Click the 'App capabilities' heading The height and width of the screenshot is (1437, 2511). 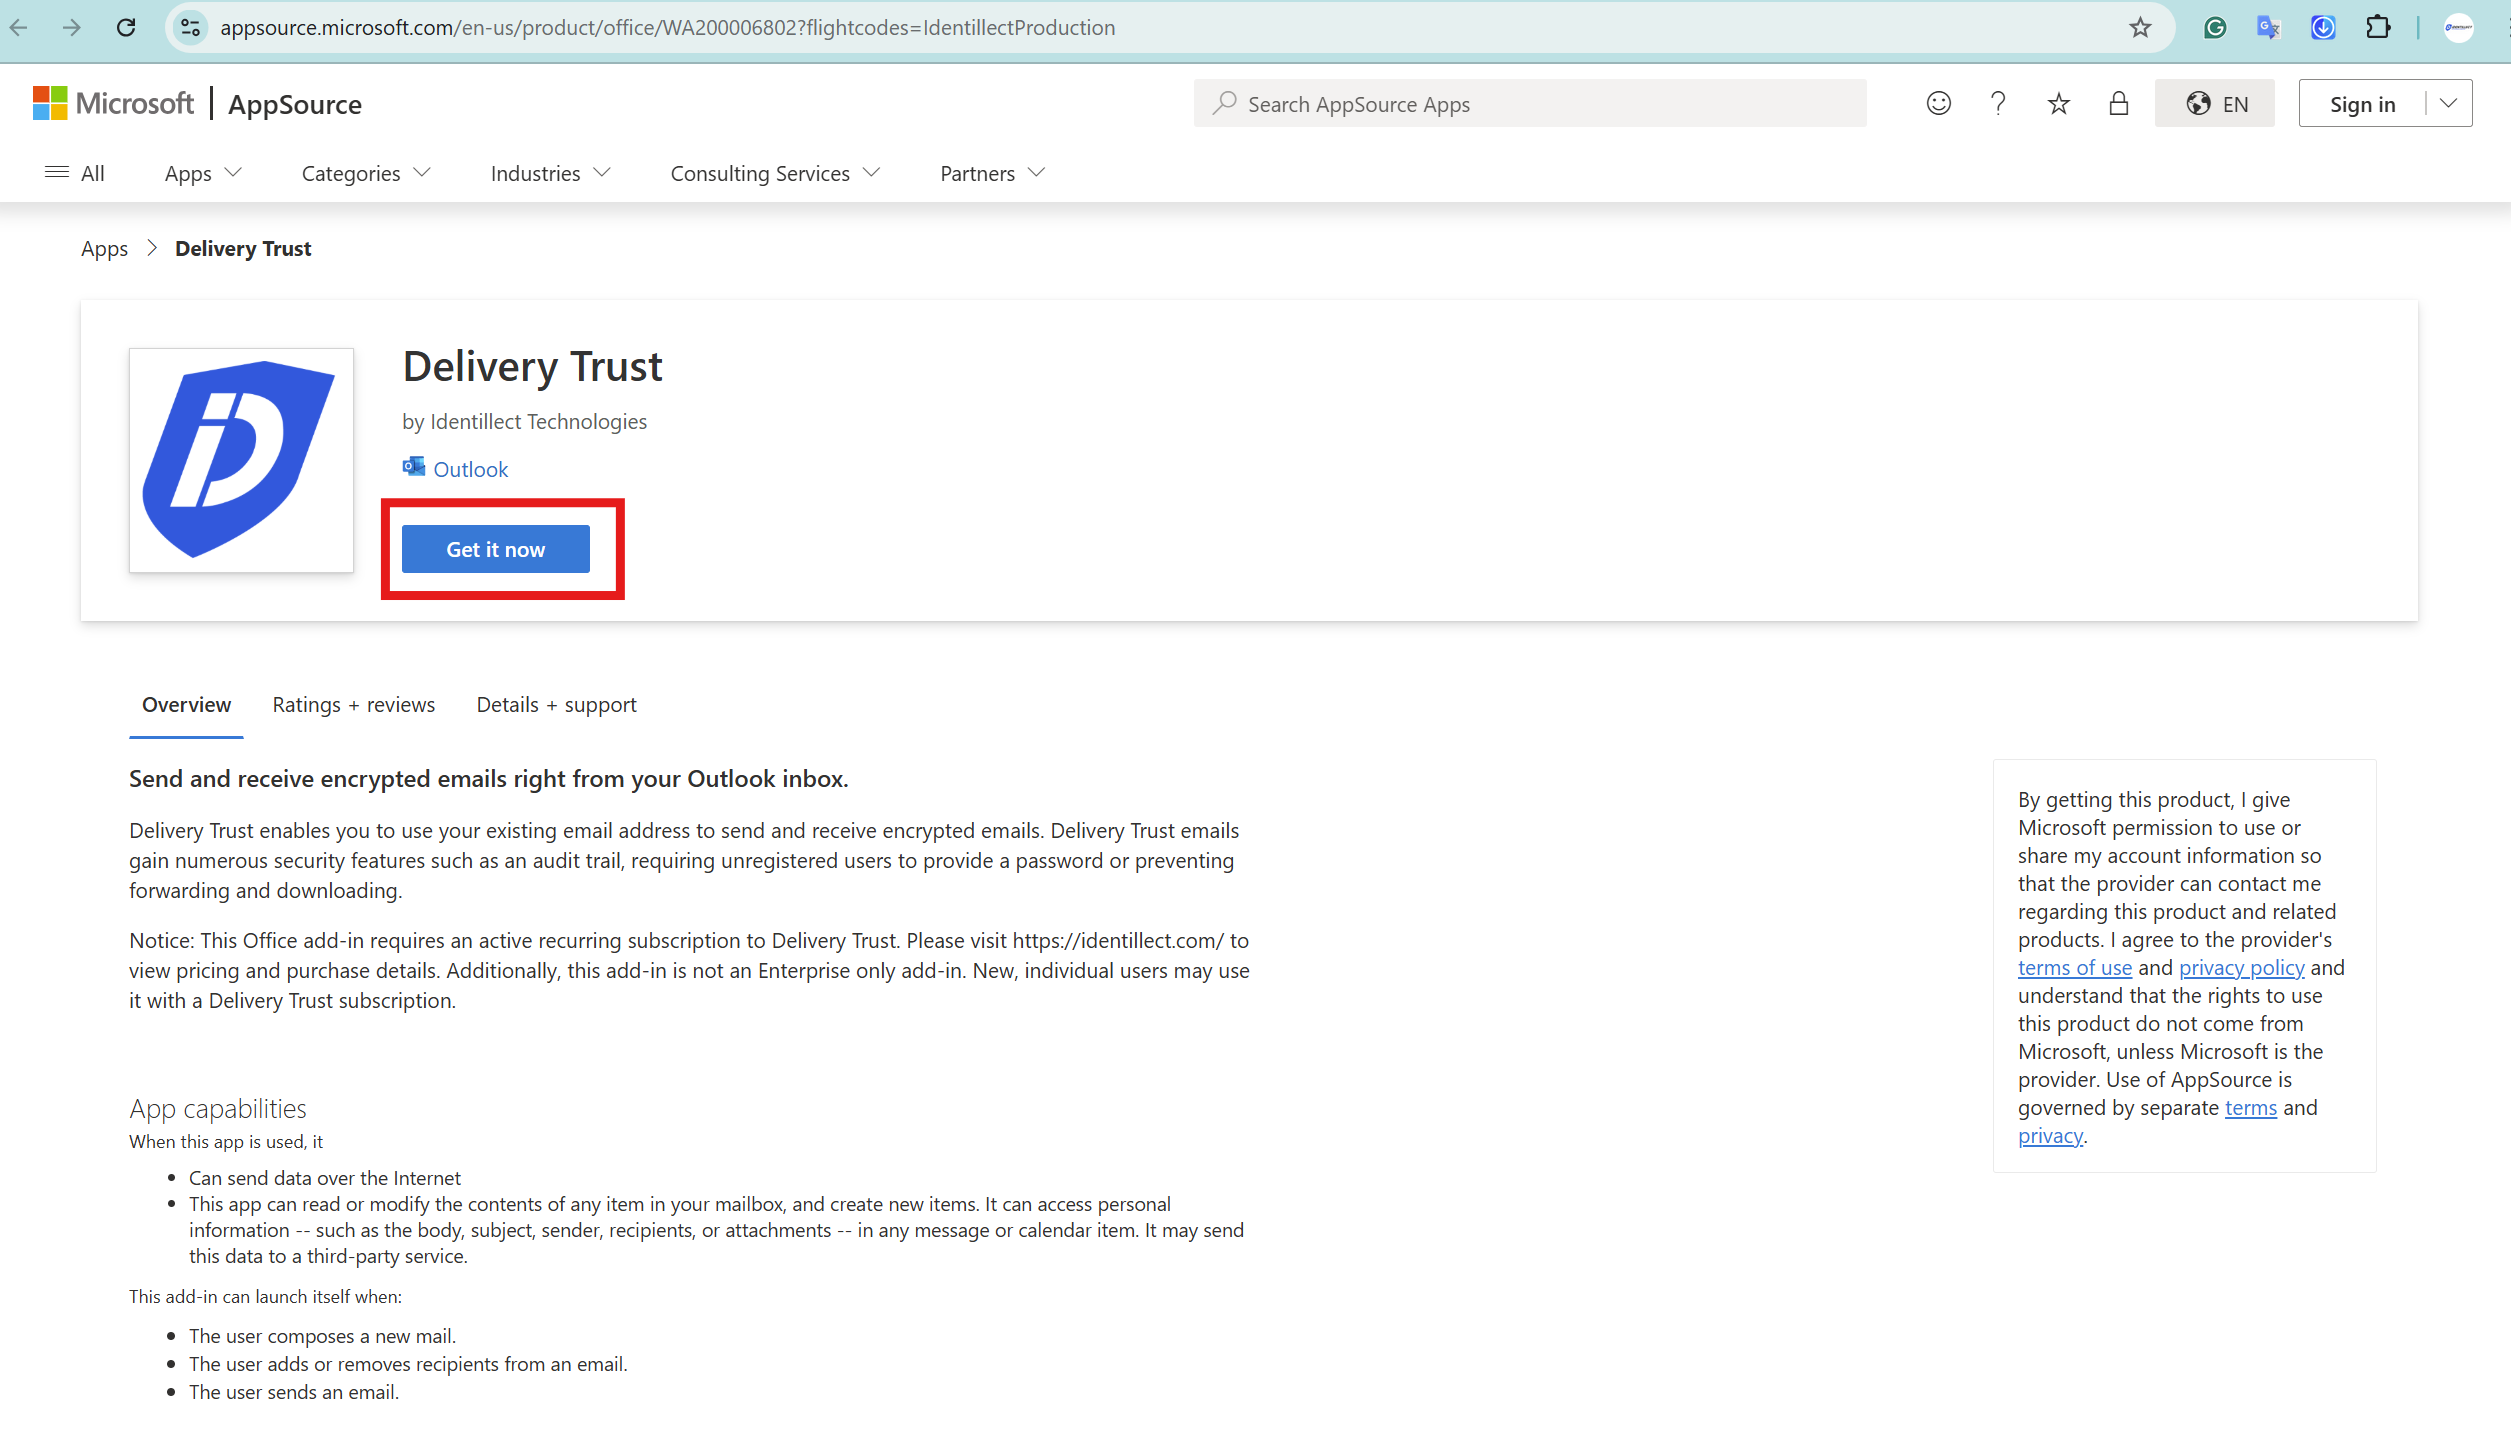pos(218,1108)
